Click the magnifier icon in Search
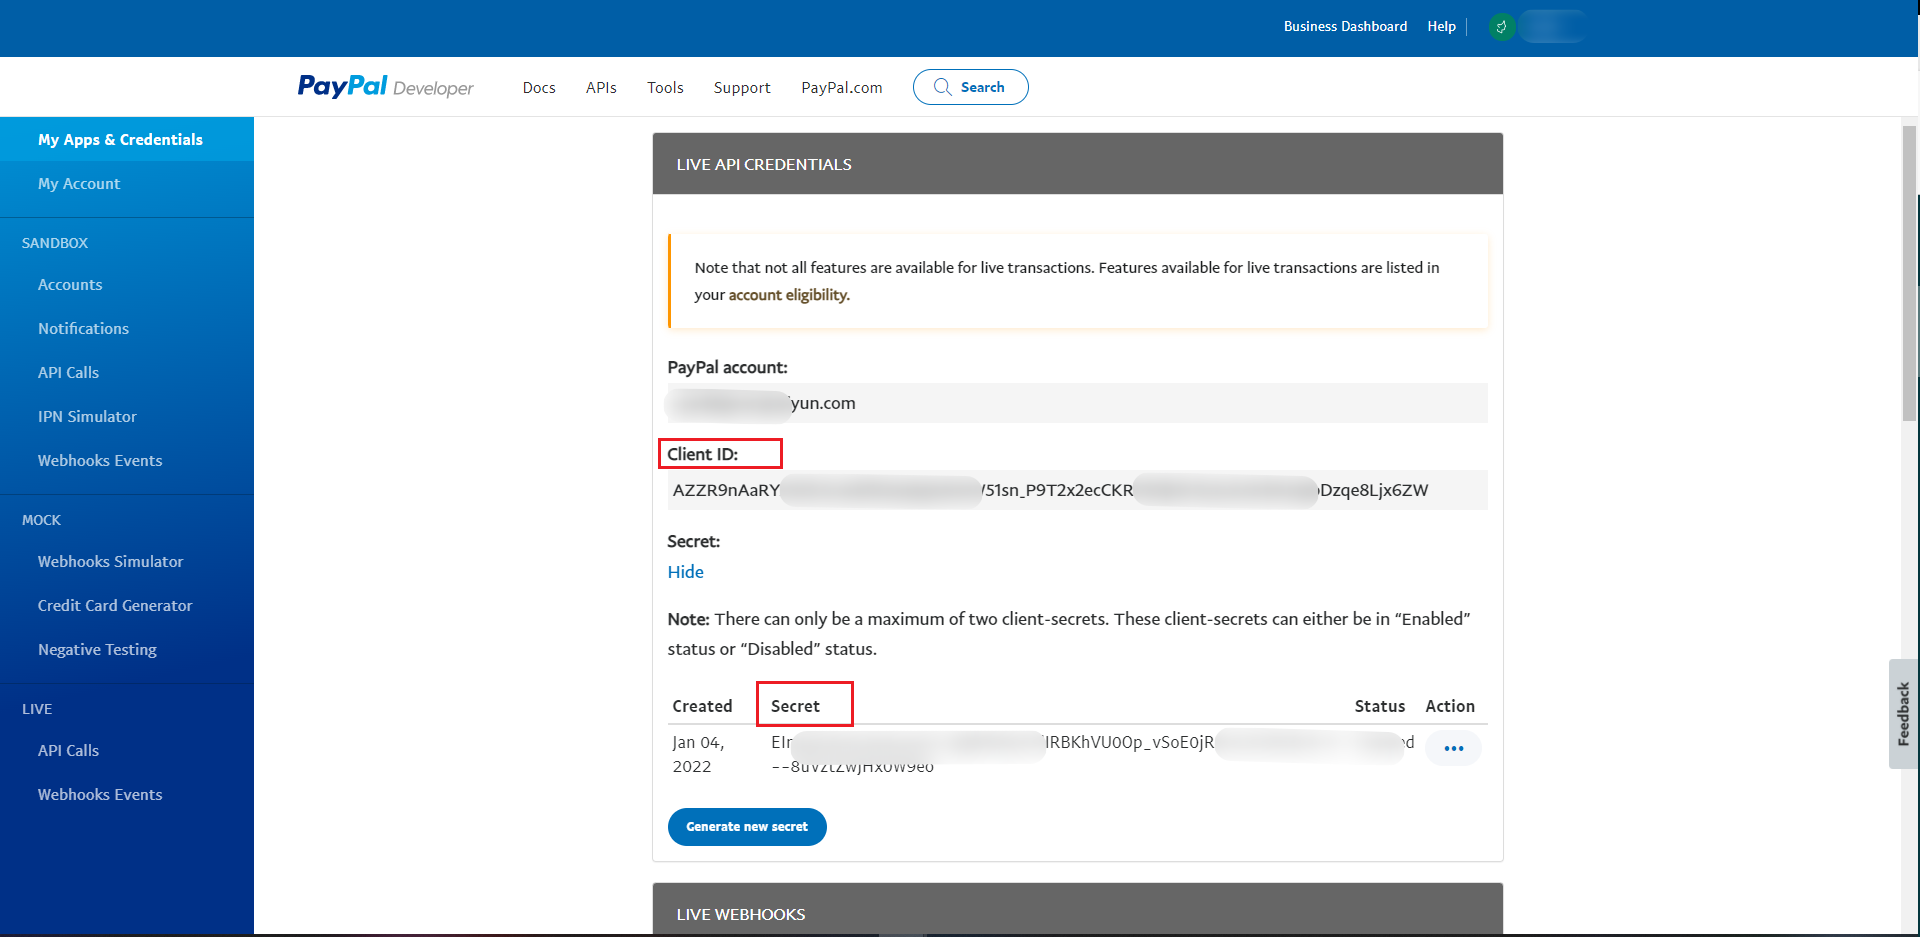 [x=942, y=87]
